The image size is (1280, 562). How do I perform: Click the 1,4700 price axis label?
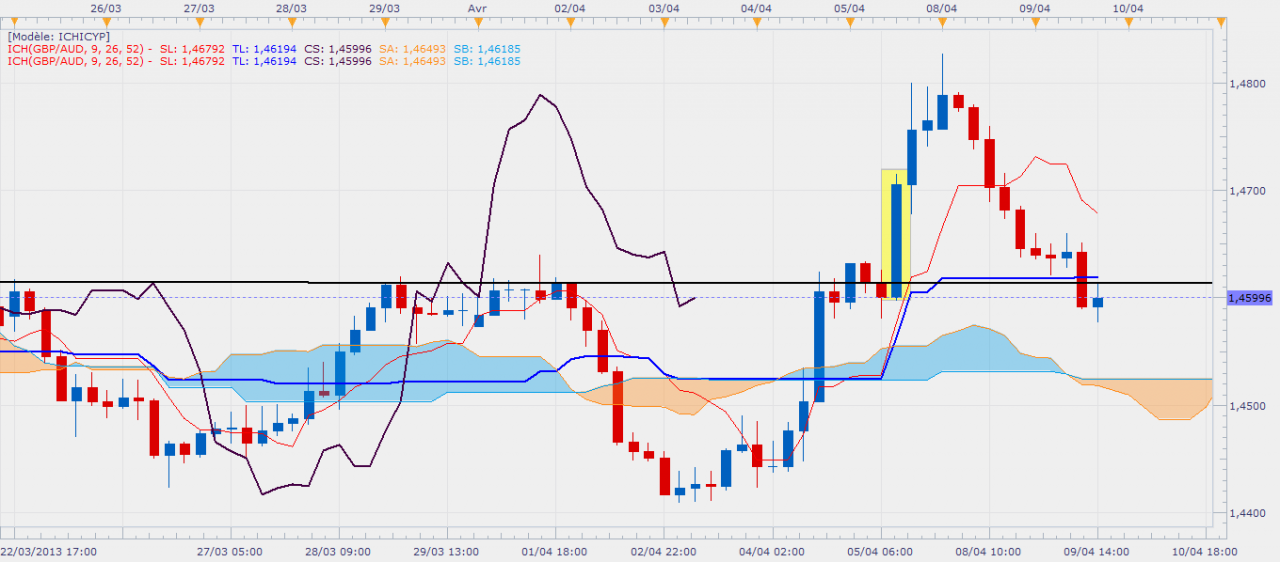click(x=1248, y=190)
